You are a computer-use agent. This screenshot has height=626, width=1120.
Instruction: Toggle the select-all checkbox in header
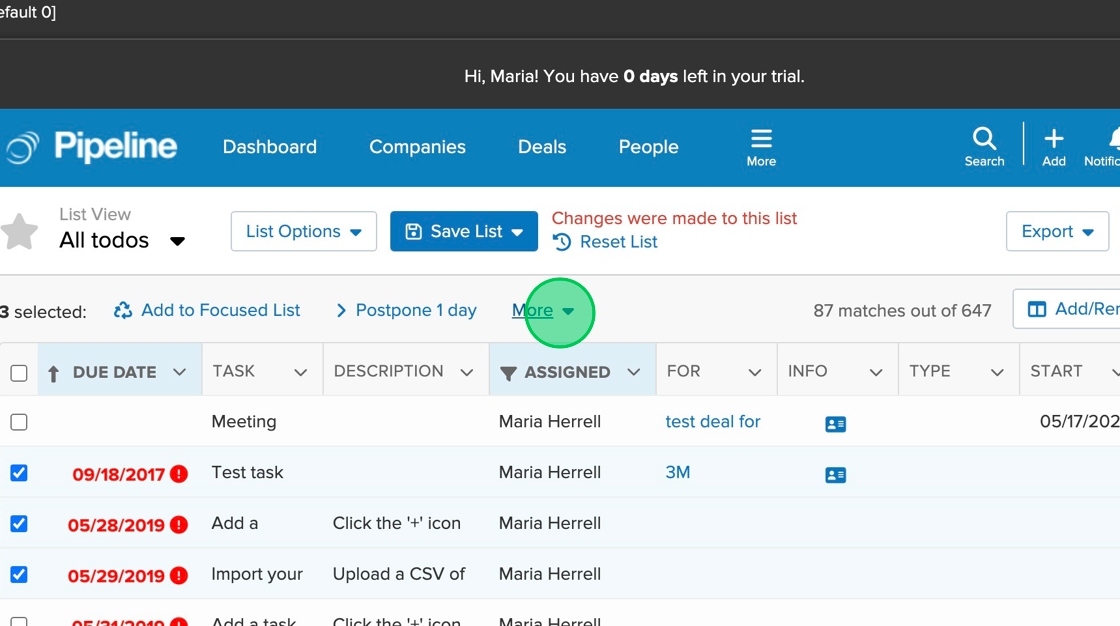click(x=19, y=373)
